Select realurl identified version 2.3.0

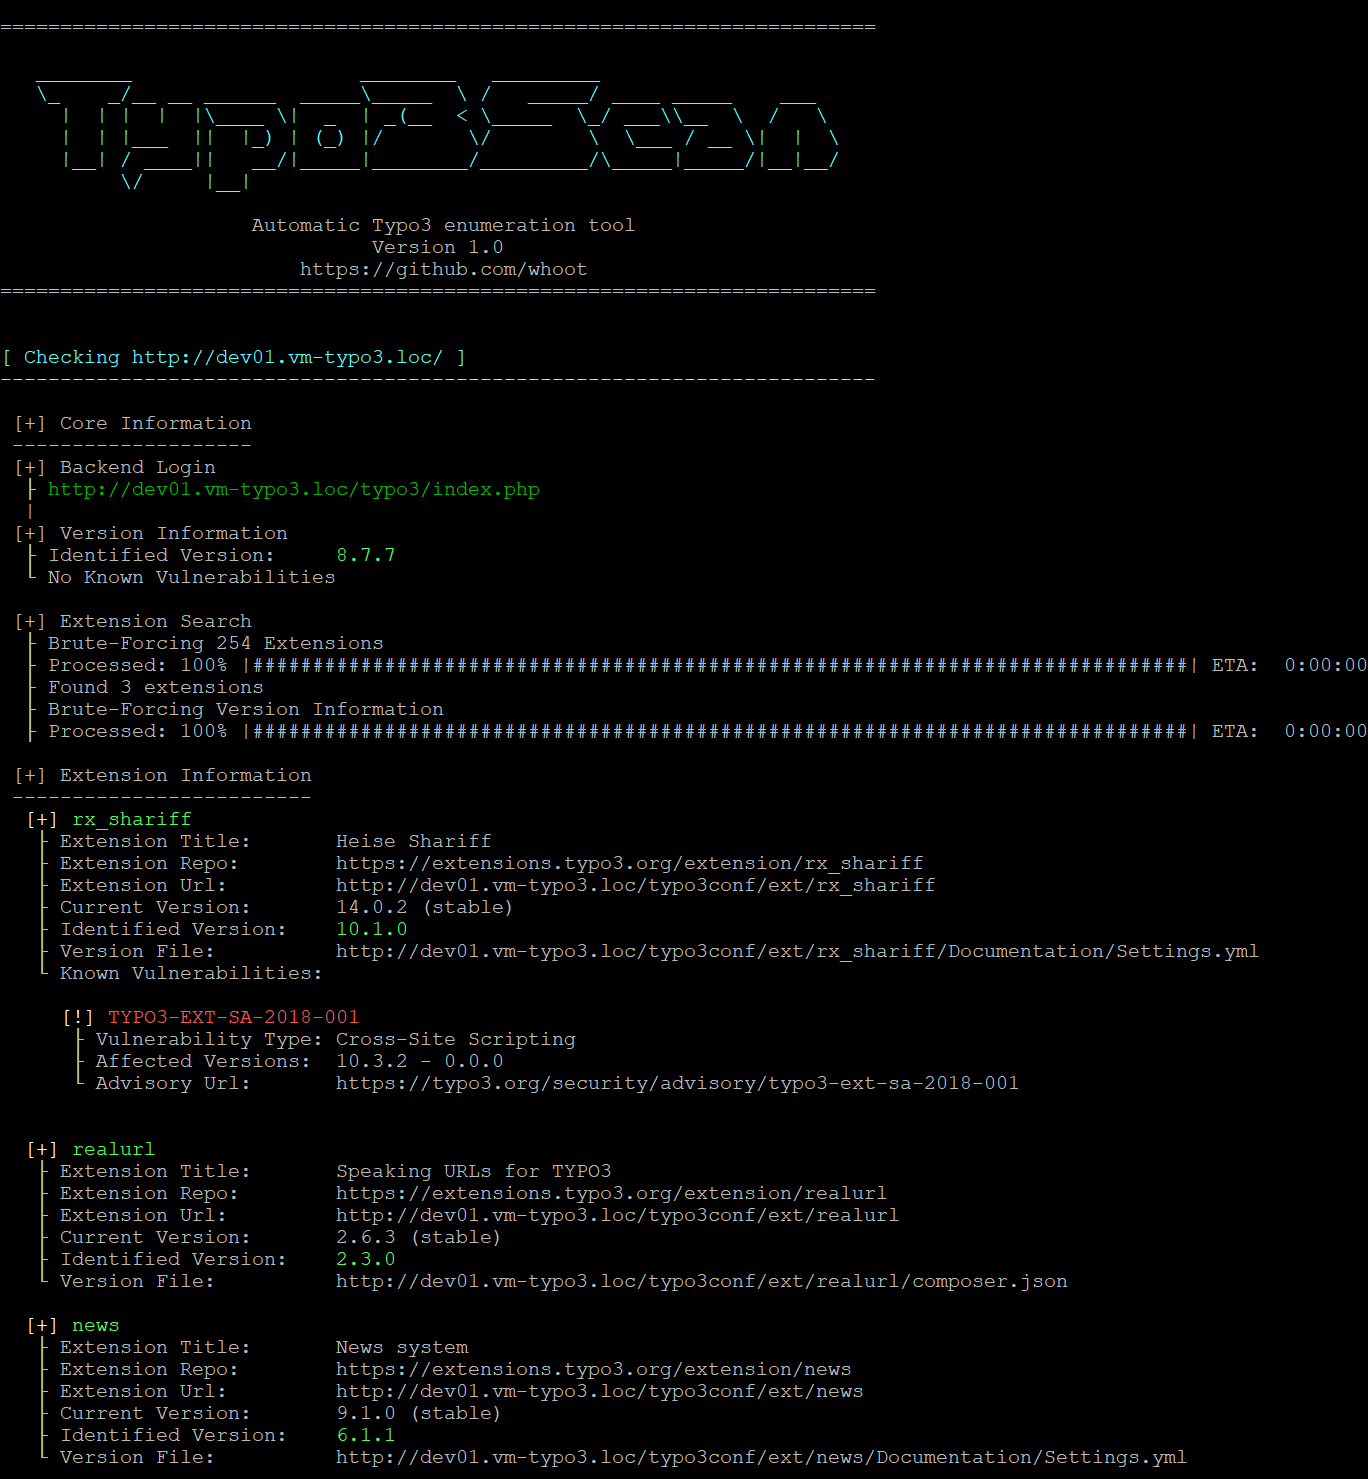point(365,1259)
